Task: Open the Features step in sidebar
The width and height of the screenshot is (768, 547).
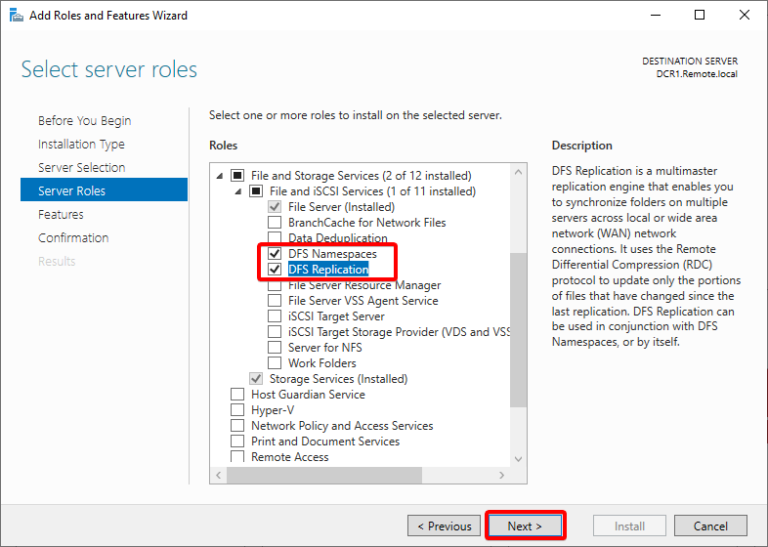Action: coord(61,214)
